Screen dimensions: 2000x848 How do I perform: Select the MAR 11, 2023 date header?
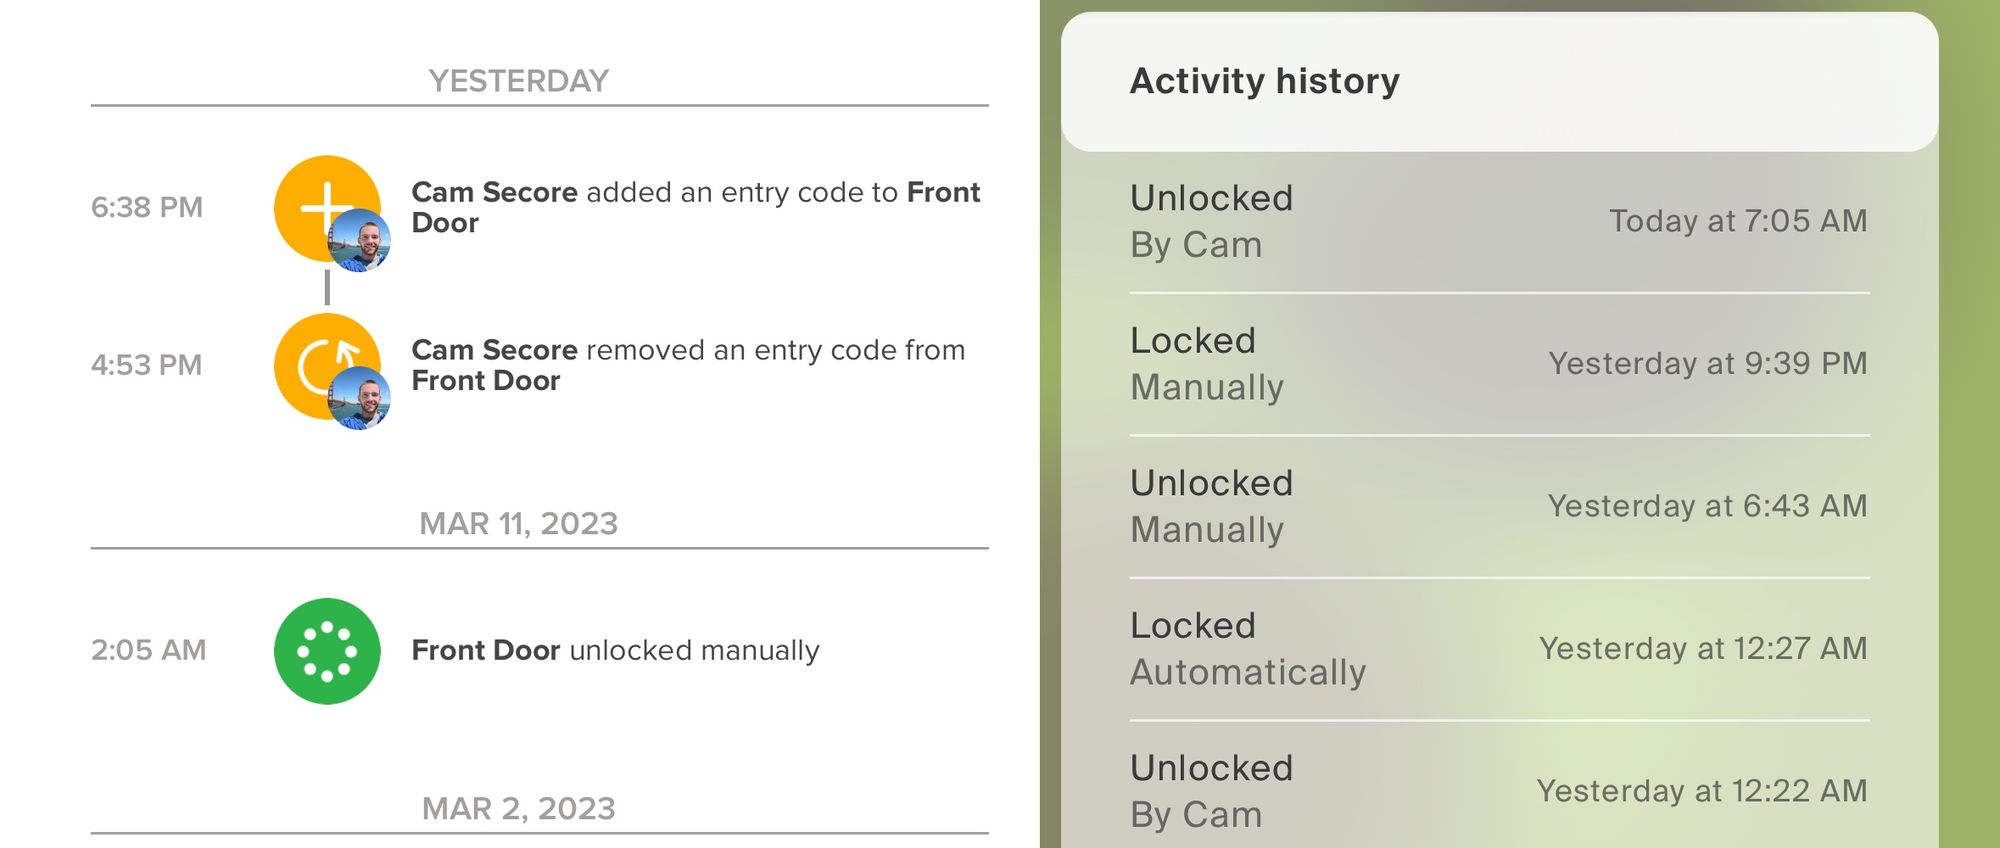(518, 524)
